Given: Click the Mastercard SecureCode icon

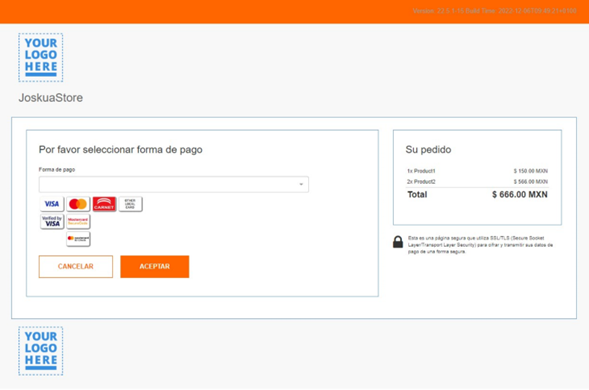Looking at the screenshot, I should (x=78, y=221).
